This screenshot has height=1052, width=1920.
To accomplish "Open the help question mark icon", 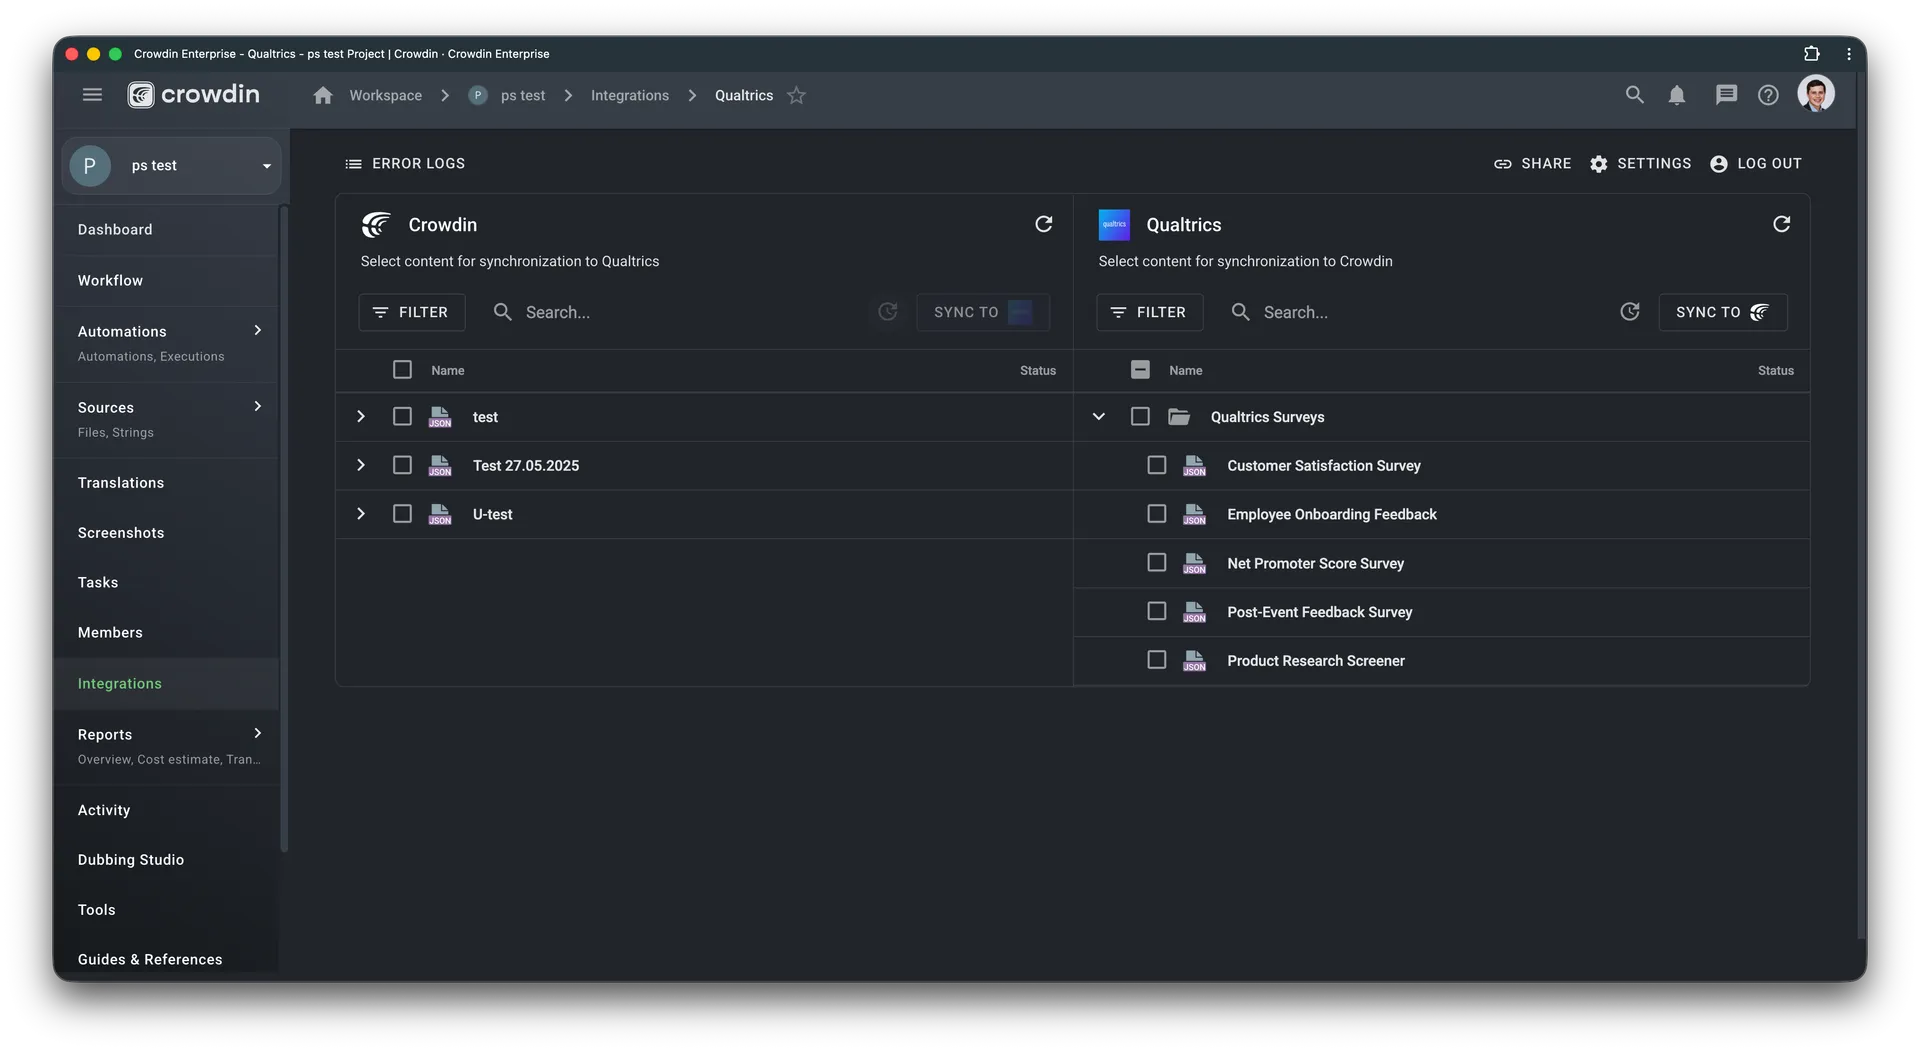I will click(x=1769, y=95).
